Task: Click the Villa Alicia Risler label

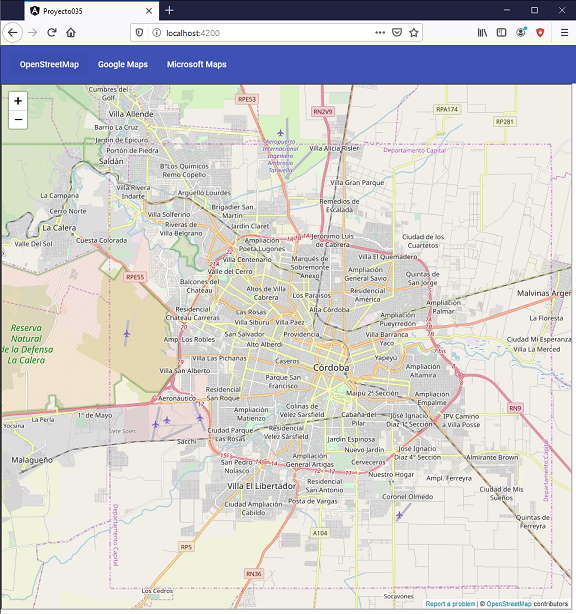Action: click(334, 148)
